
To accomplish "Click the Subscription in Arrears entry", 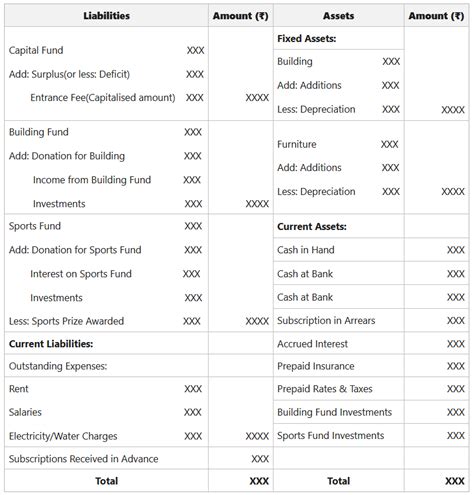I will [x=326, y=321].
